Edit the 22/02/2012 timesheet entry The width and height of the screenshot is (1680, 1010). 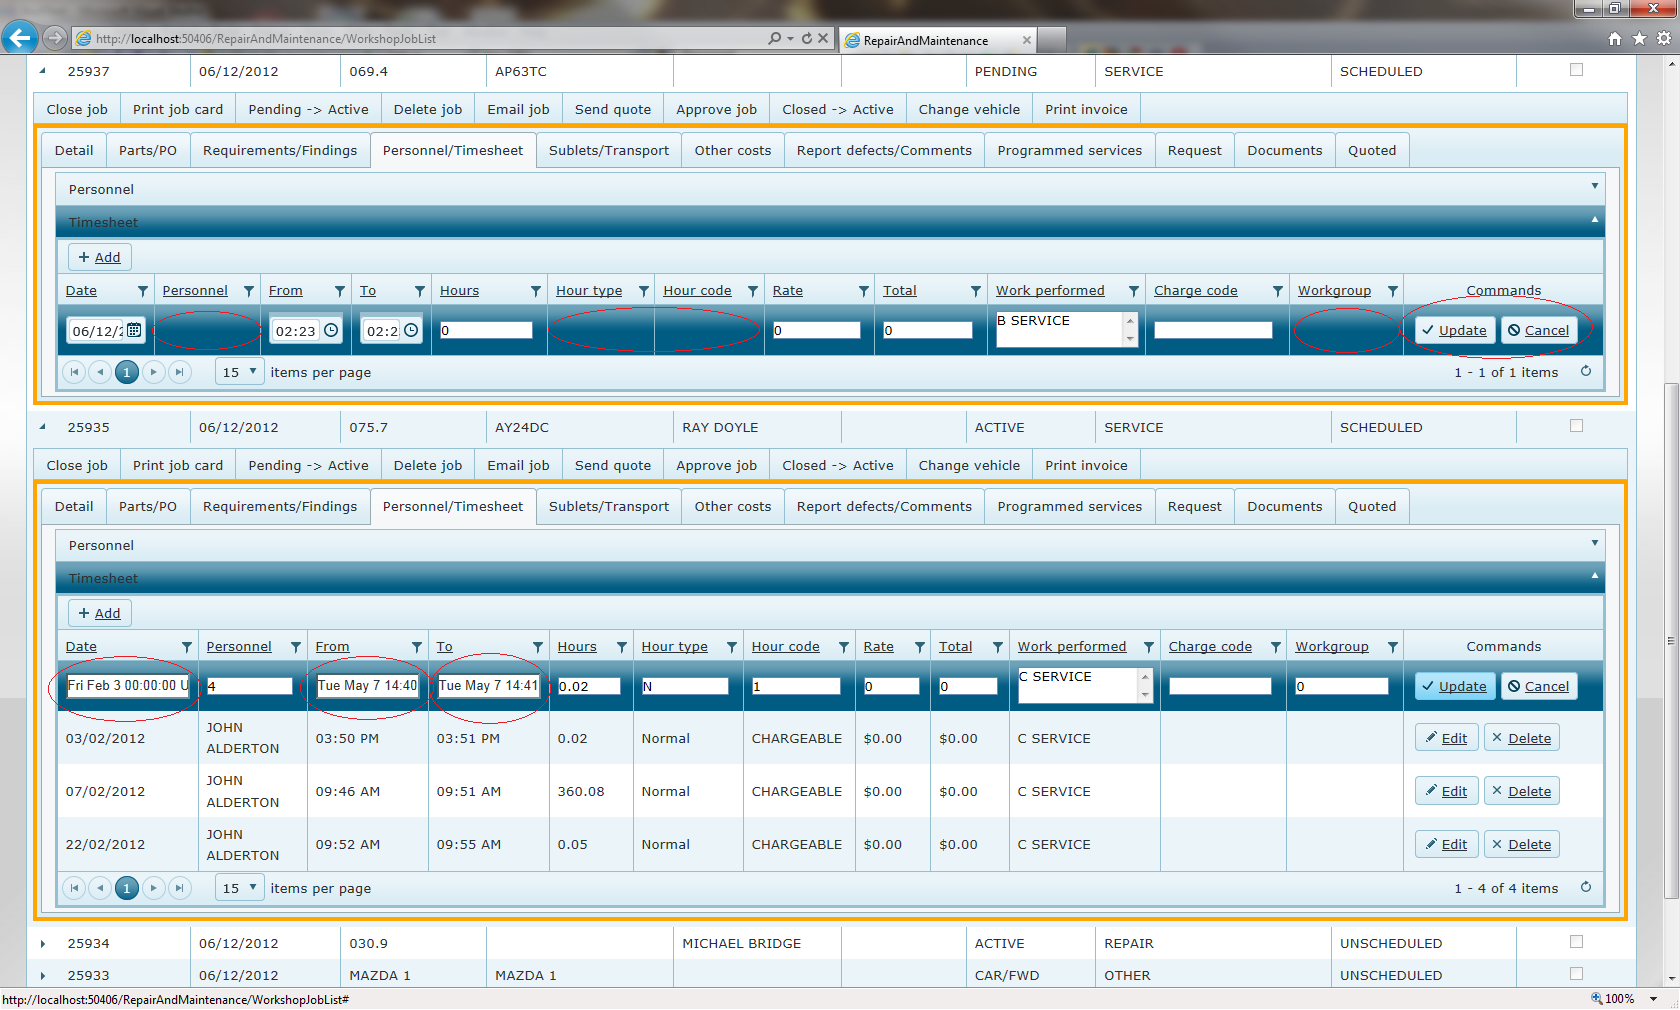[x=1447, y=845]
